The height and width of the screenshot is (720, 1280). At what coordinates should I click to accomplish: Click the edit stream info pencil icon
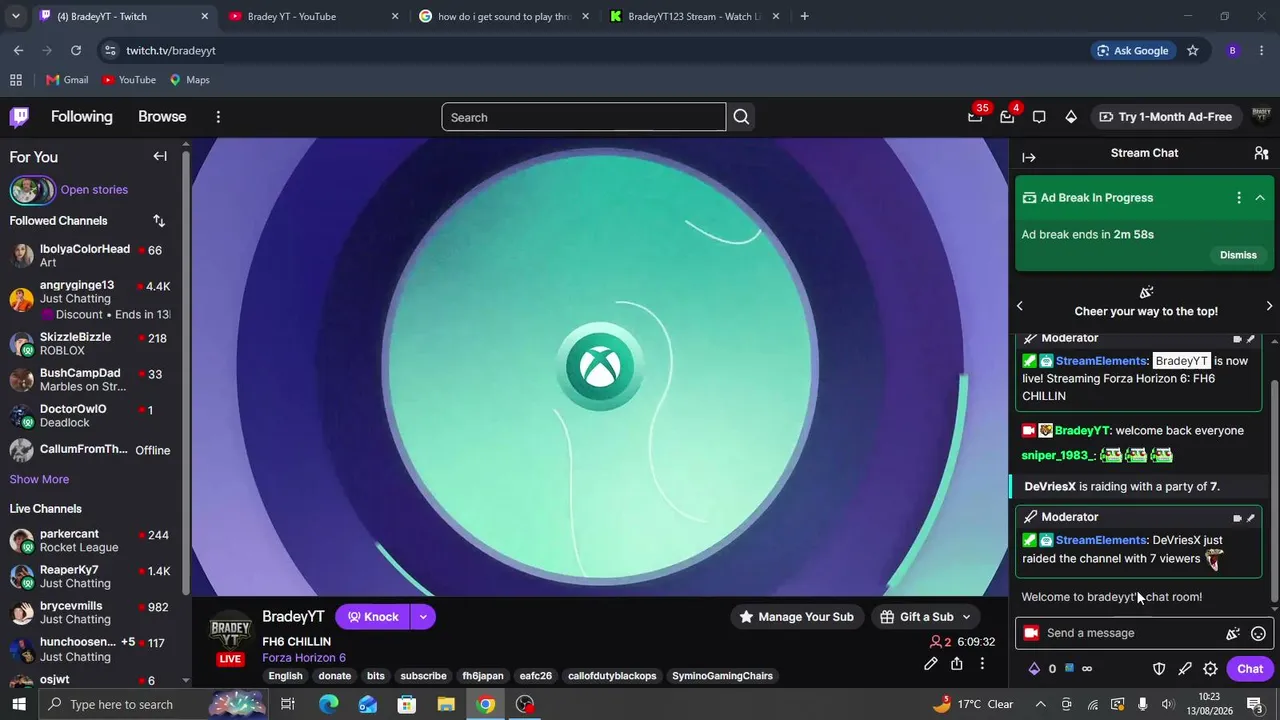[x=931, y=663]
